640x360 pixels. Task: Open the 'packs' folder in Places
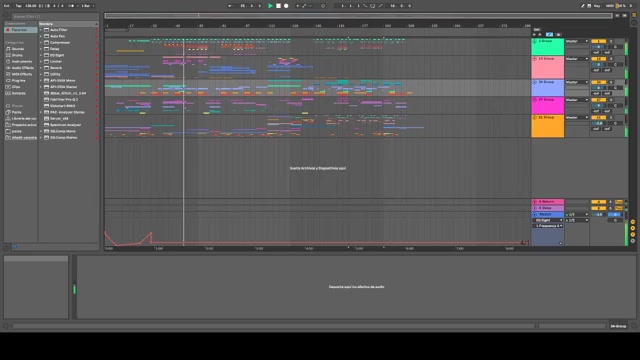[x=16, y=131]
